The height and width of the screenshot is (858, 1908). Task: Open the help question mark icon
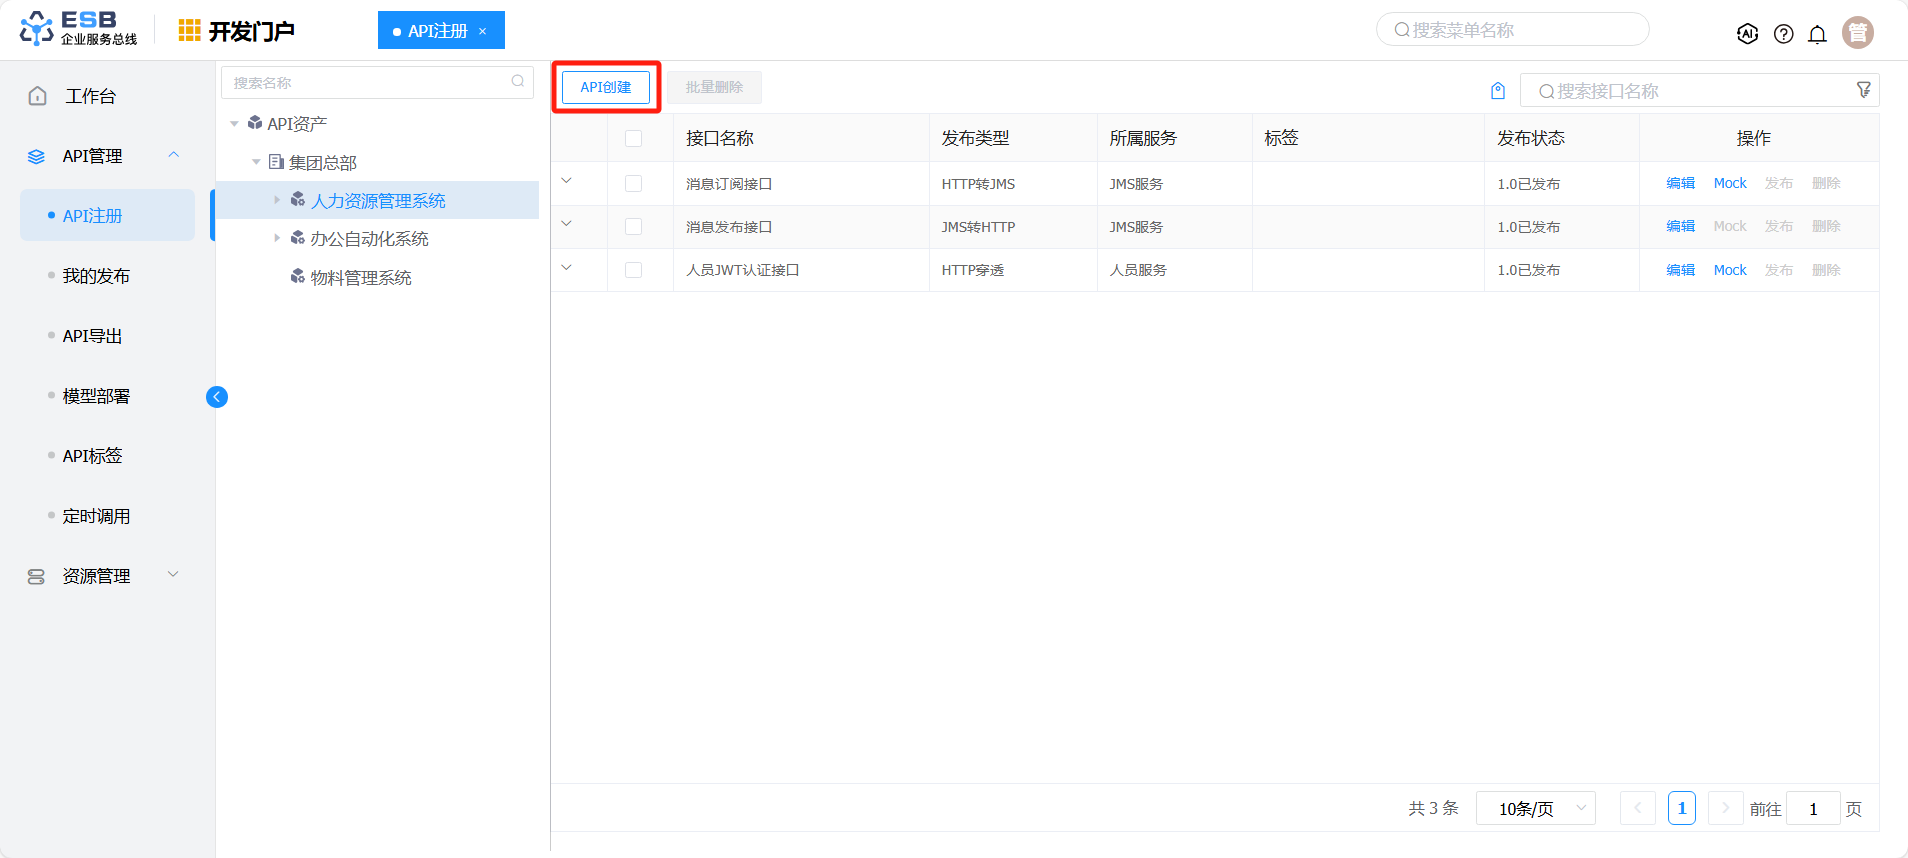click(1783, 34)
